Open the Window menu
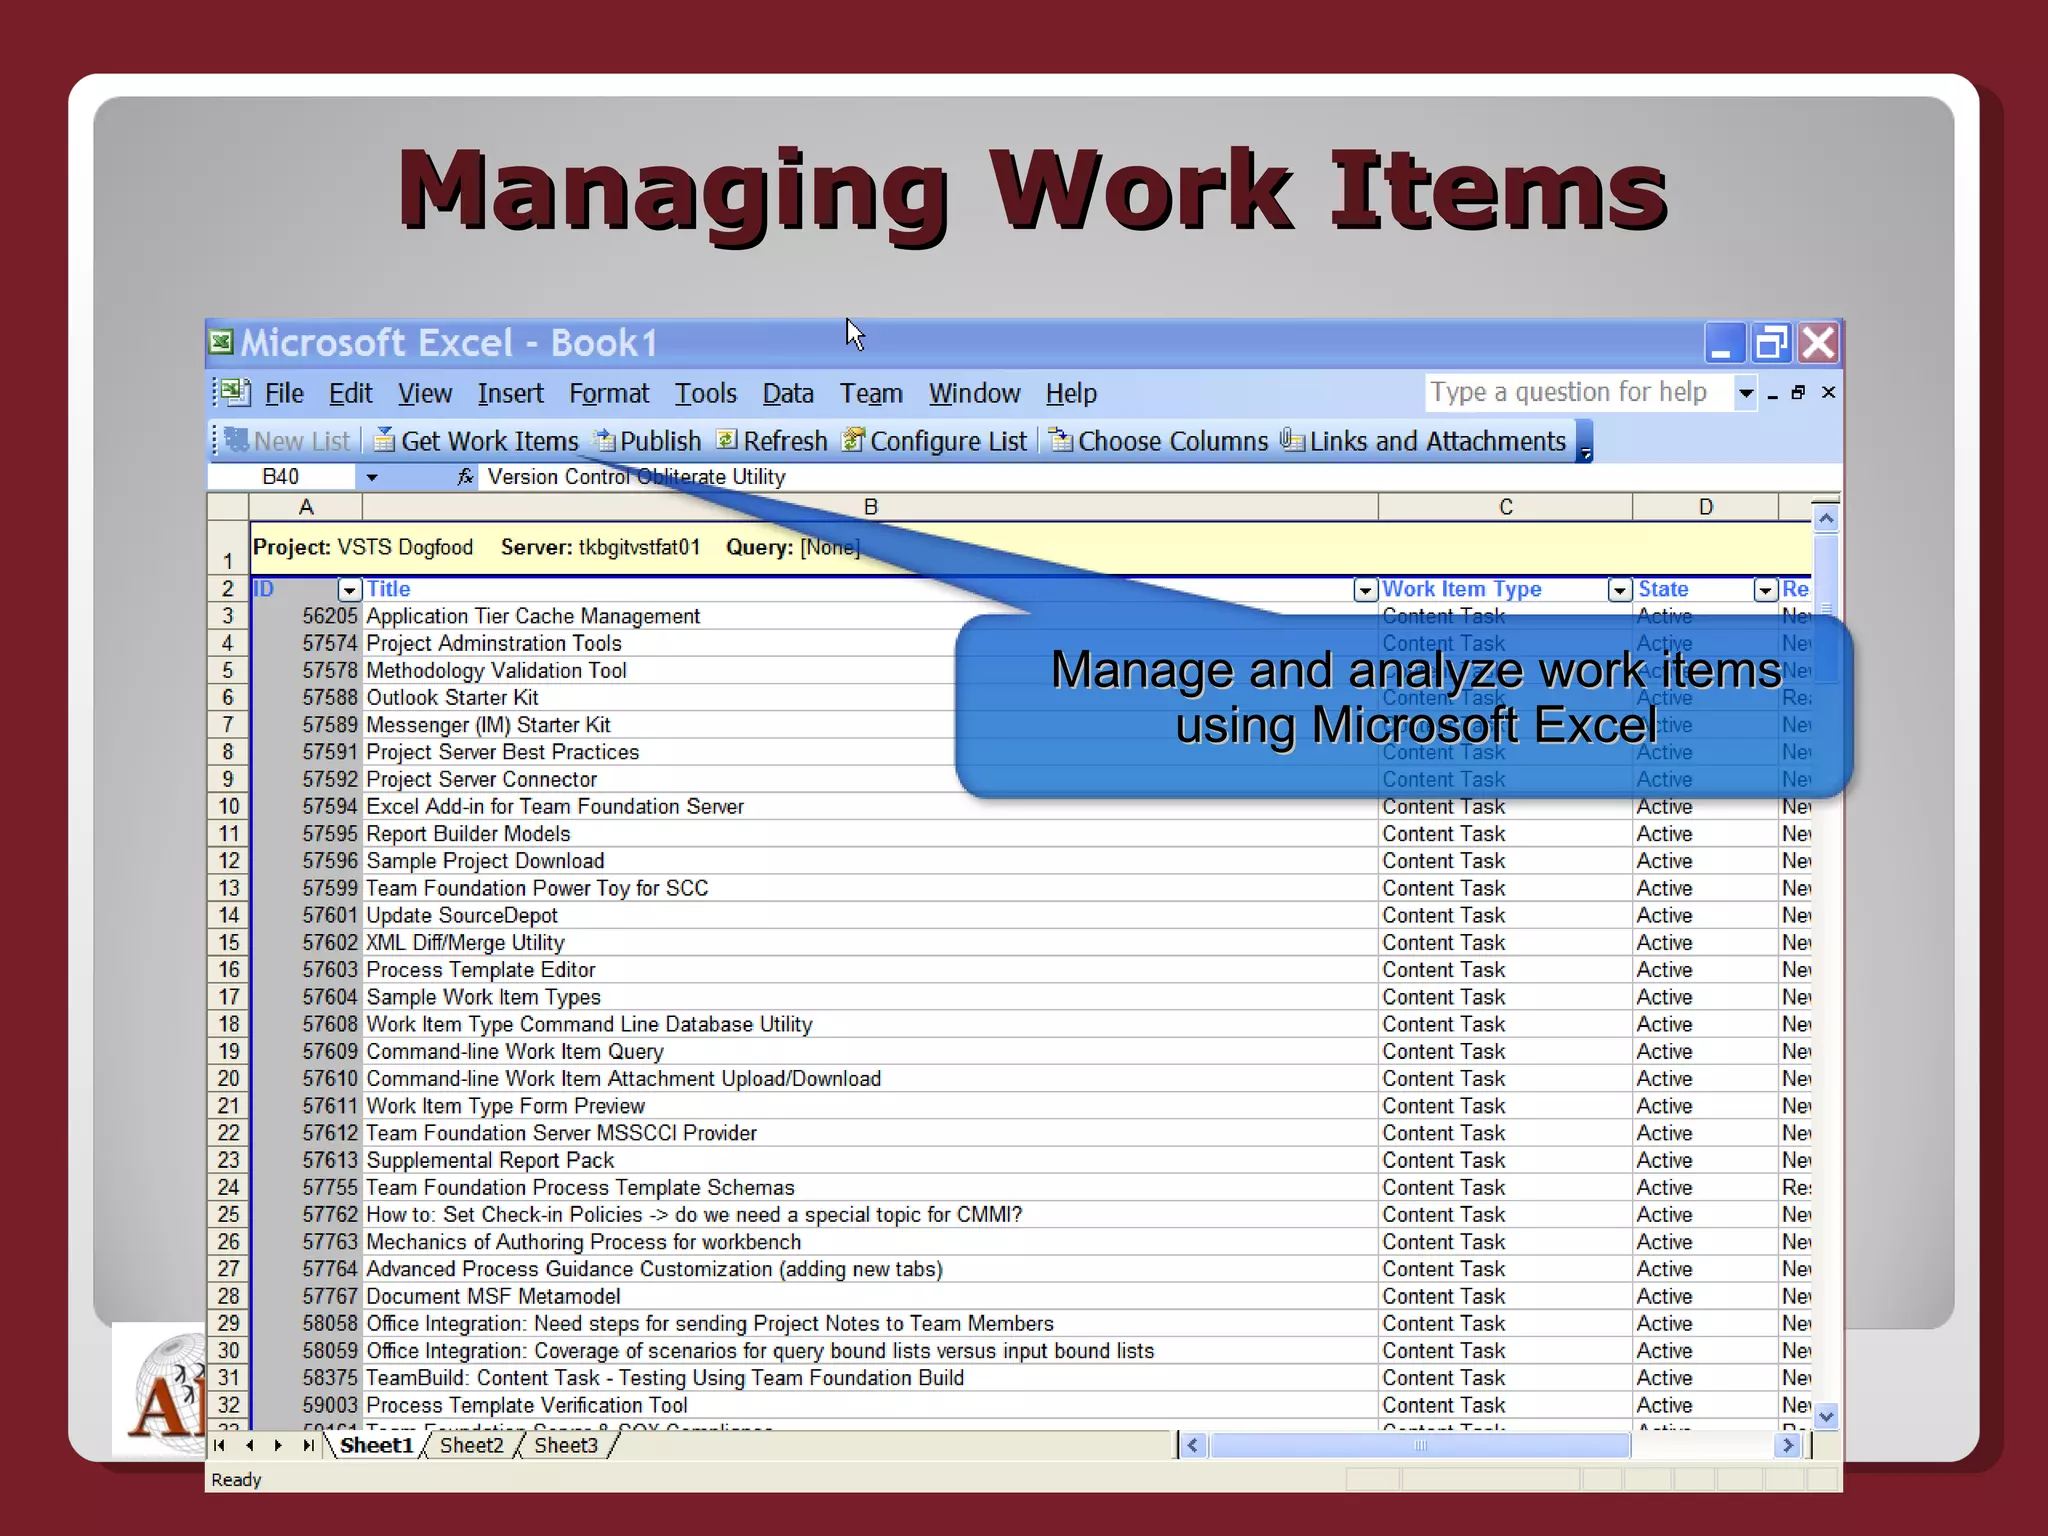 pyautogui.click(x=975, y=393)
